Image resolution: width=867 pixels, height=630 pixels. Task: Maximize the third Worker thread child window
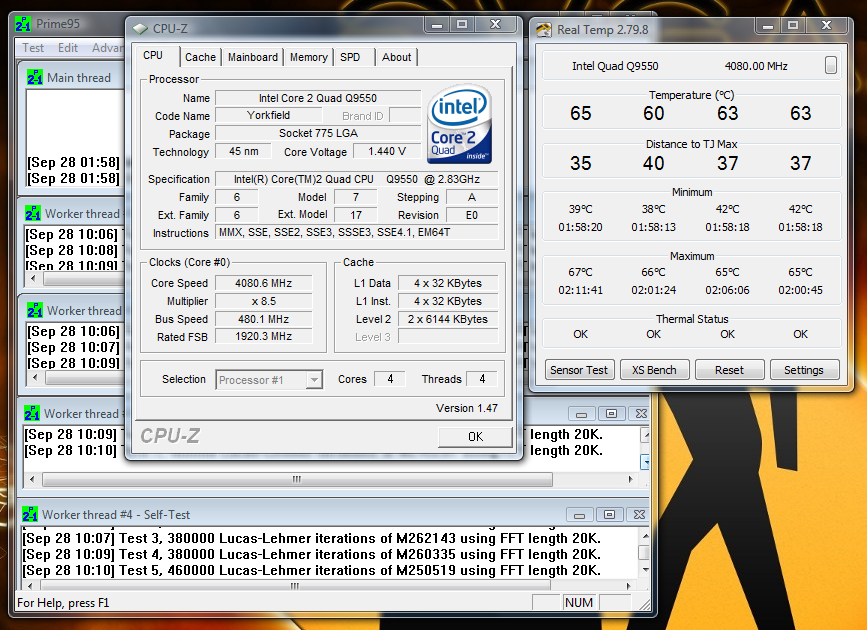pyautogui.click(x=611, y=414)
